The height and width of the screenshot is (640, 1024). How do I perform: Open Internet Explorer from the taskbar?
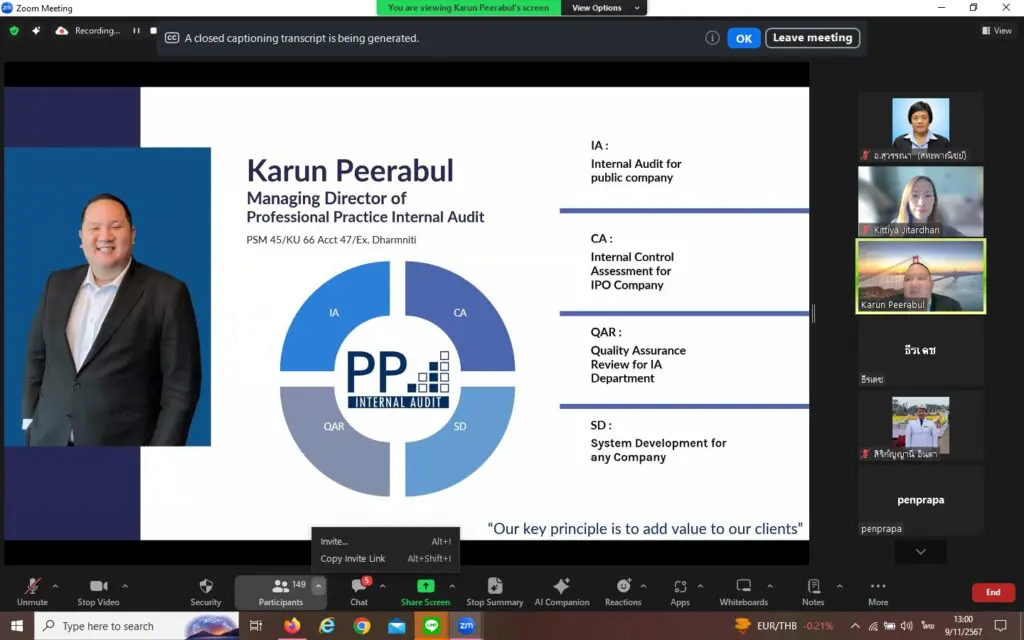click(327, 626)
